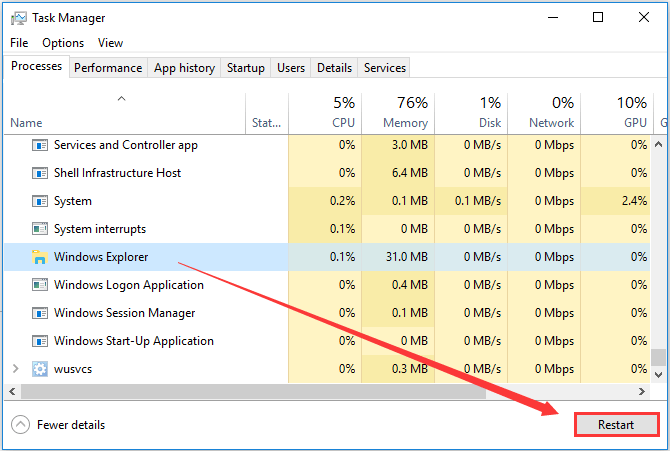The image size is (670, 451).
Task: Click the Services and Controller app icon
Action: pos(40,145)
